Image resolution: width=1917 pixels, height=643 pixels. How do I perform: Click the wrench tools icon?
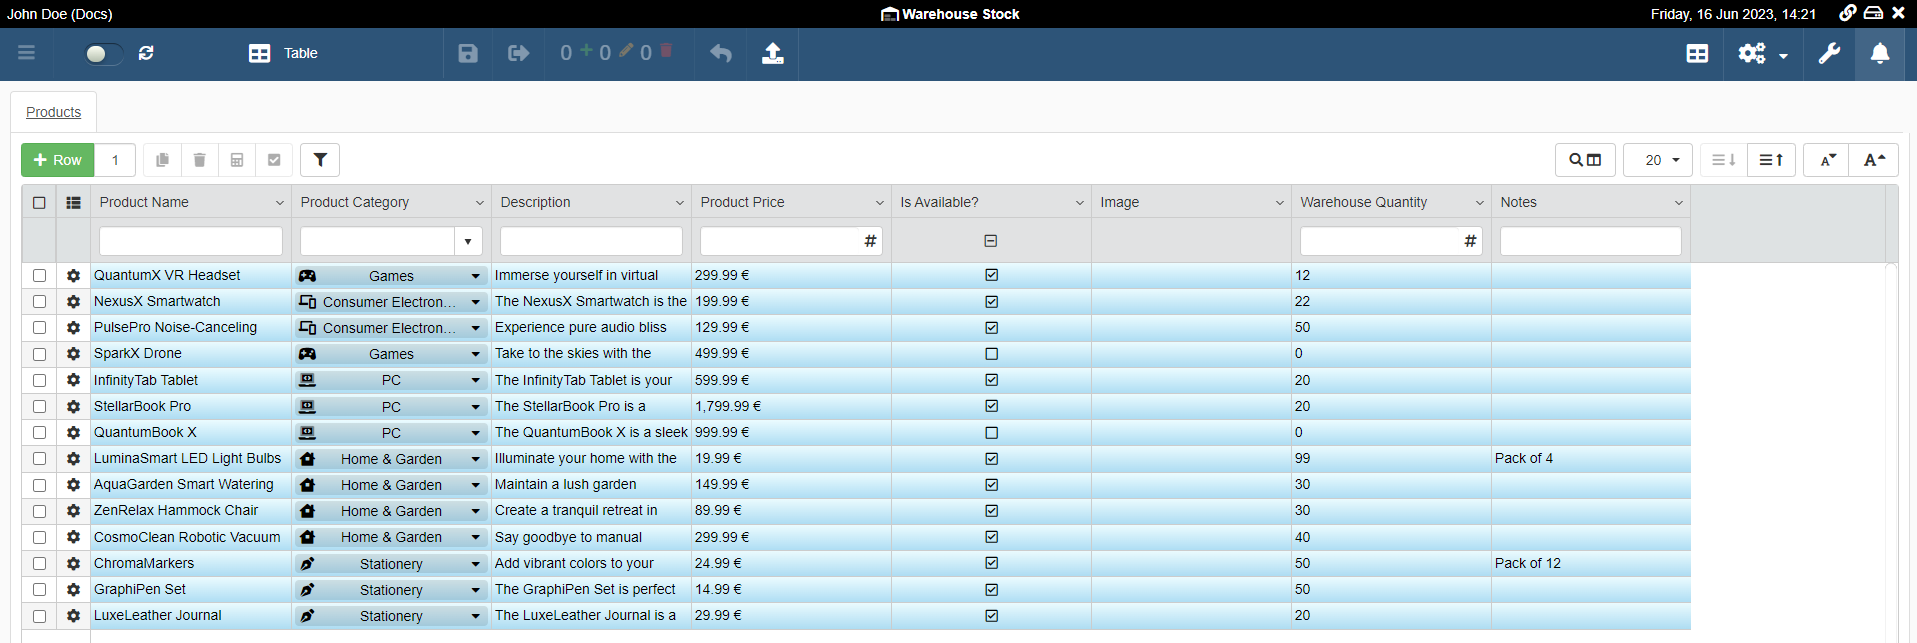tap(1829, 54)
